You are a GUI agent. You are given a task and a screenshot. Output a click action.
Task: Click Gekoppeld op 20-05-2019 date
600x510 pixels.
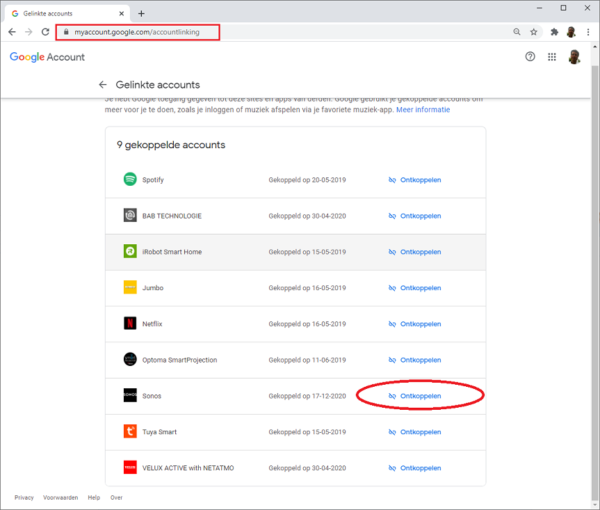click(307, 180)
